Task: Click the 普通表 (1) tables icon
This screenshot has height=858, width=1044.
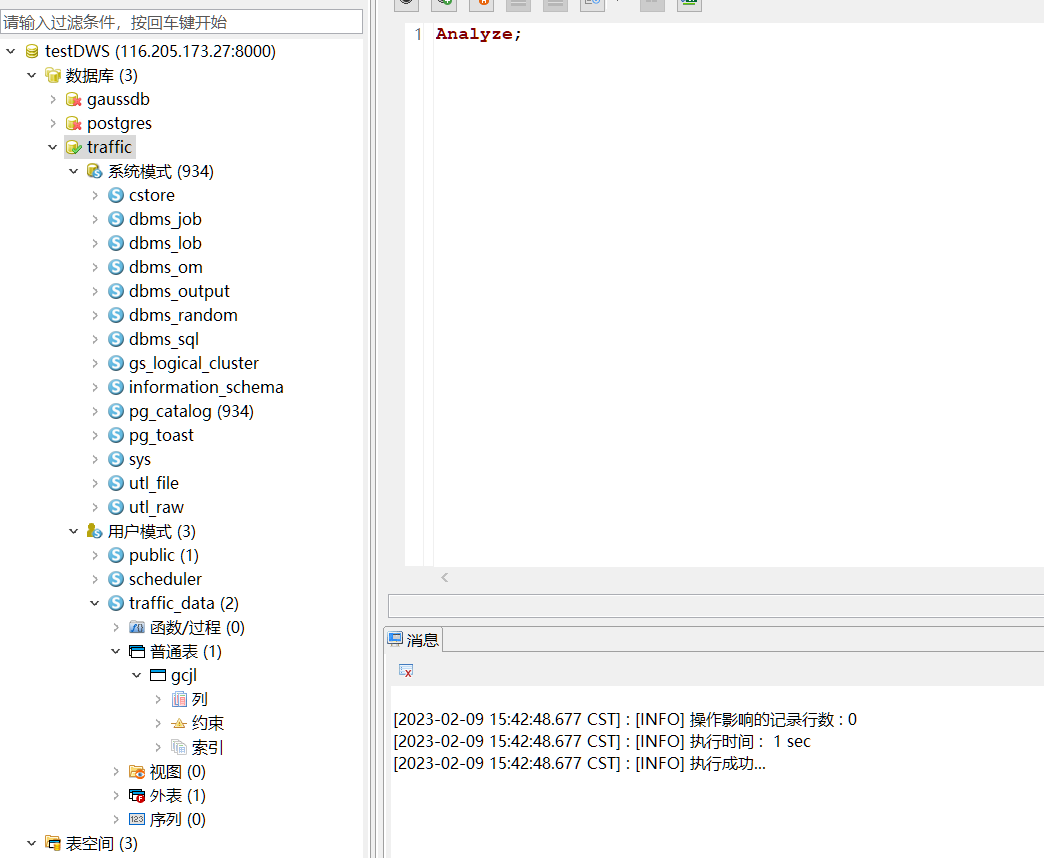Action: (x=136, y=651)
